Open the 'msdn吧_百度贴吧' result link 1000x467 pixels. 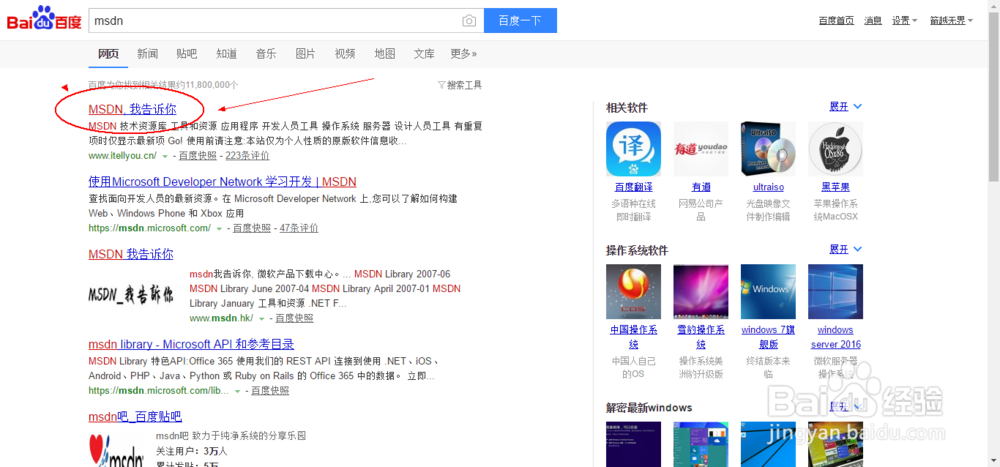(x=135, y=417)
